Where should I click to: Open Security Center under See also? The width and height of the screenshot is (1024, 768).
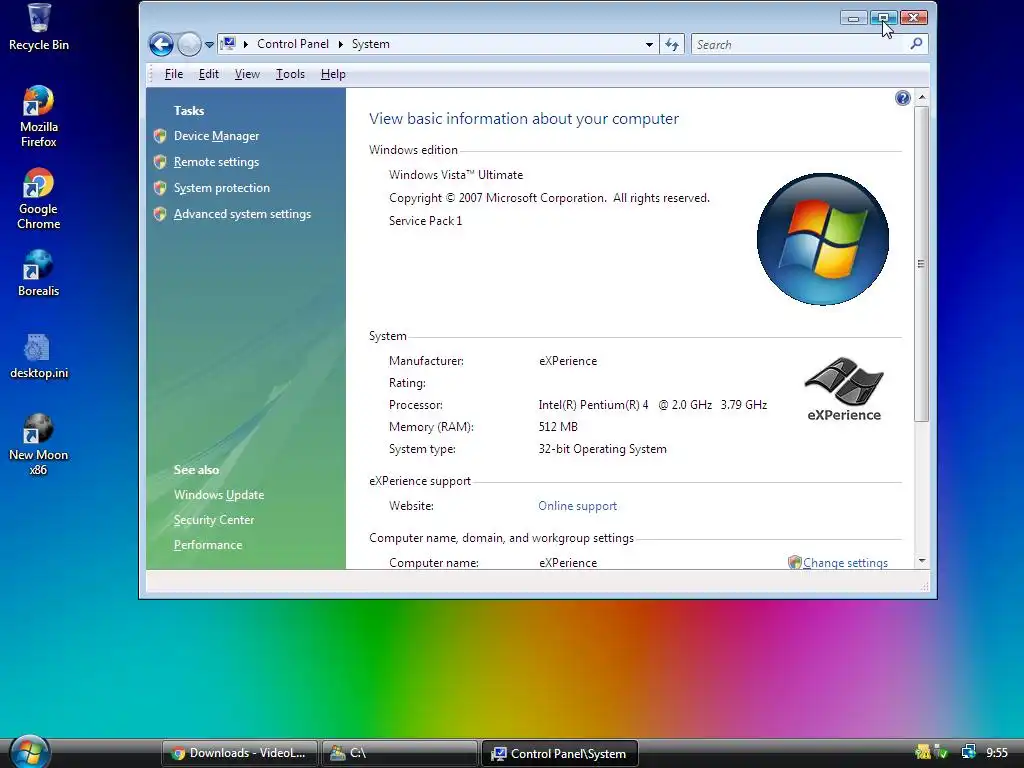tap(214, 520)
